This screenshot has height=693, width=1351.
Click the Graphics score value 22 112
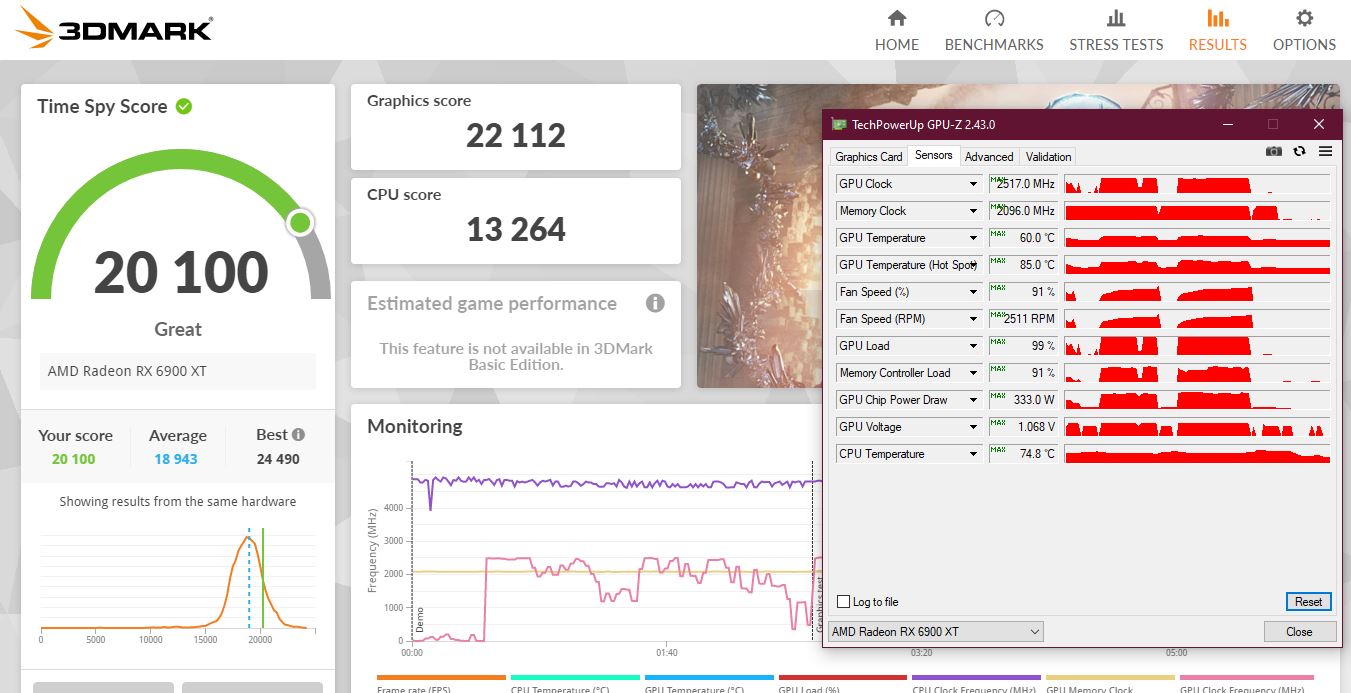point(516,135)
